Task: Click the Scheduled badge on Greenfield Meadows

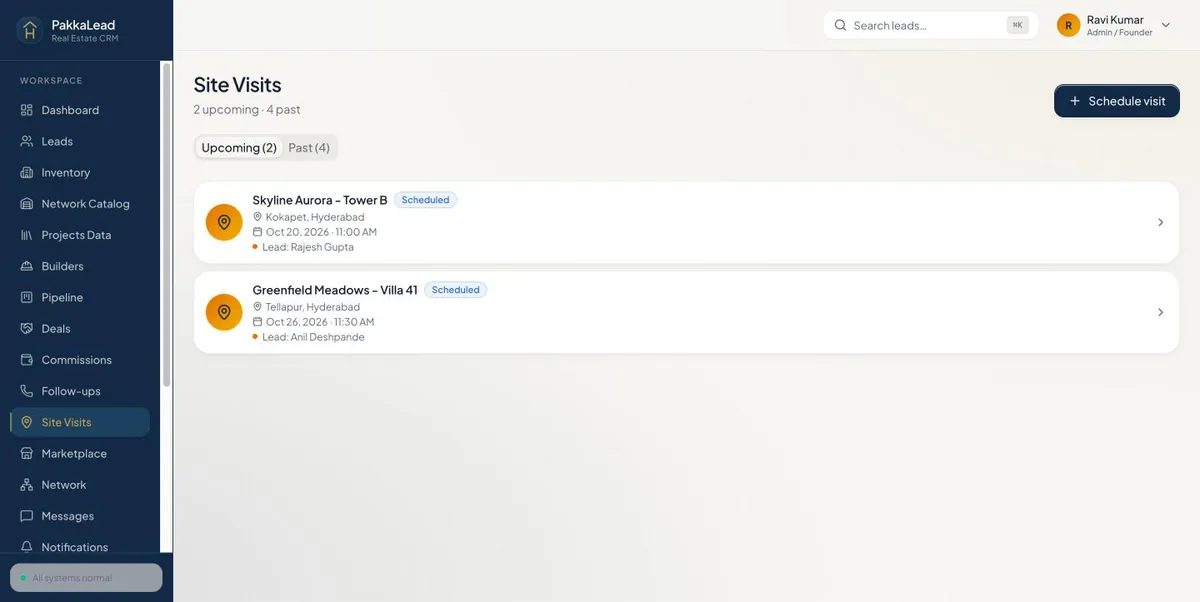Action: (x=455, y=290)
